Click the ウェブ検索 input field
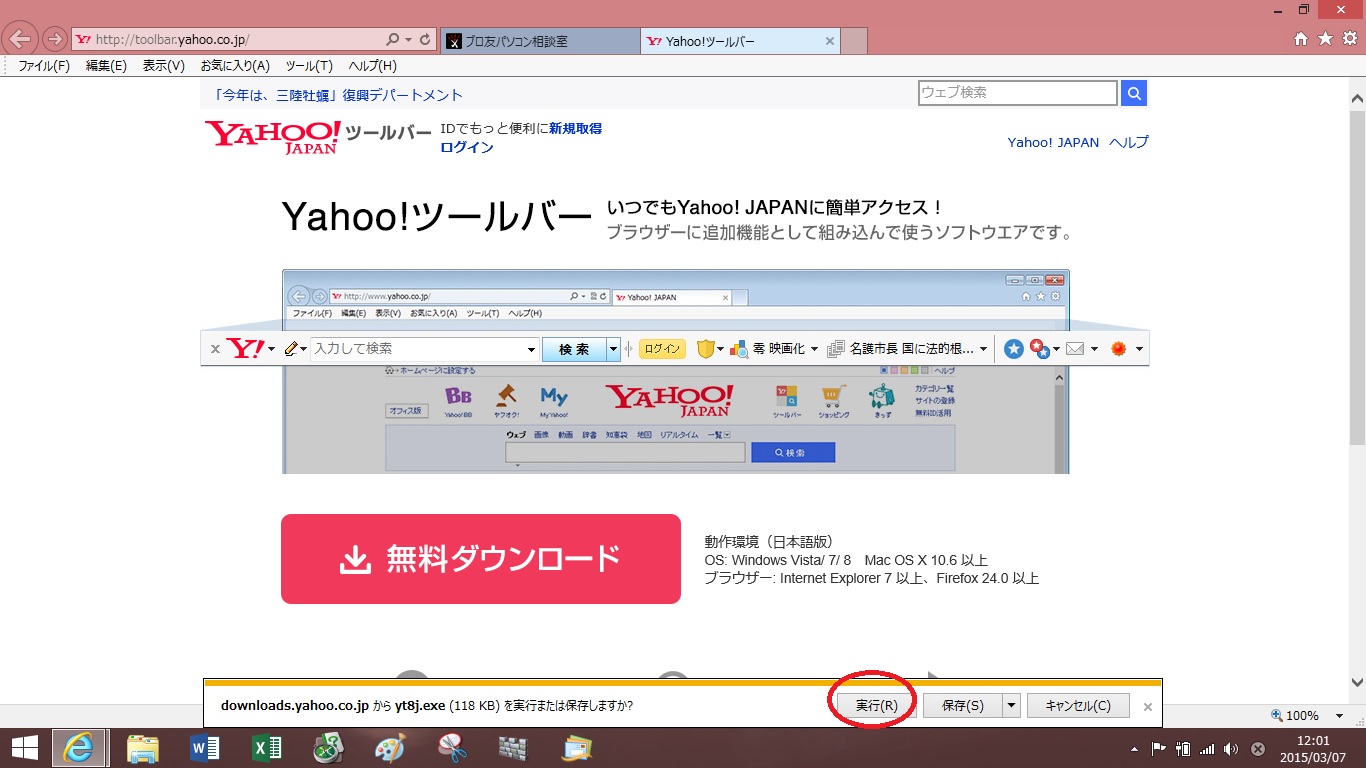Image resolution: width=1366 pixels, height=768 pixels. click(x=1017, y=93)
